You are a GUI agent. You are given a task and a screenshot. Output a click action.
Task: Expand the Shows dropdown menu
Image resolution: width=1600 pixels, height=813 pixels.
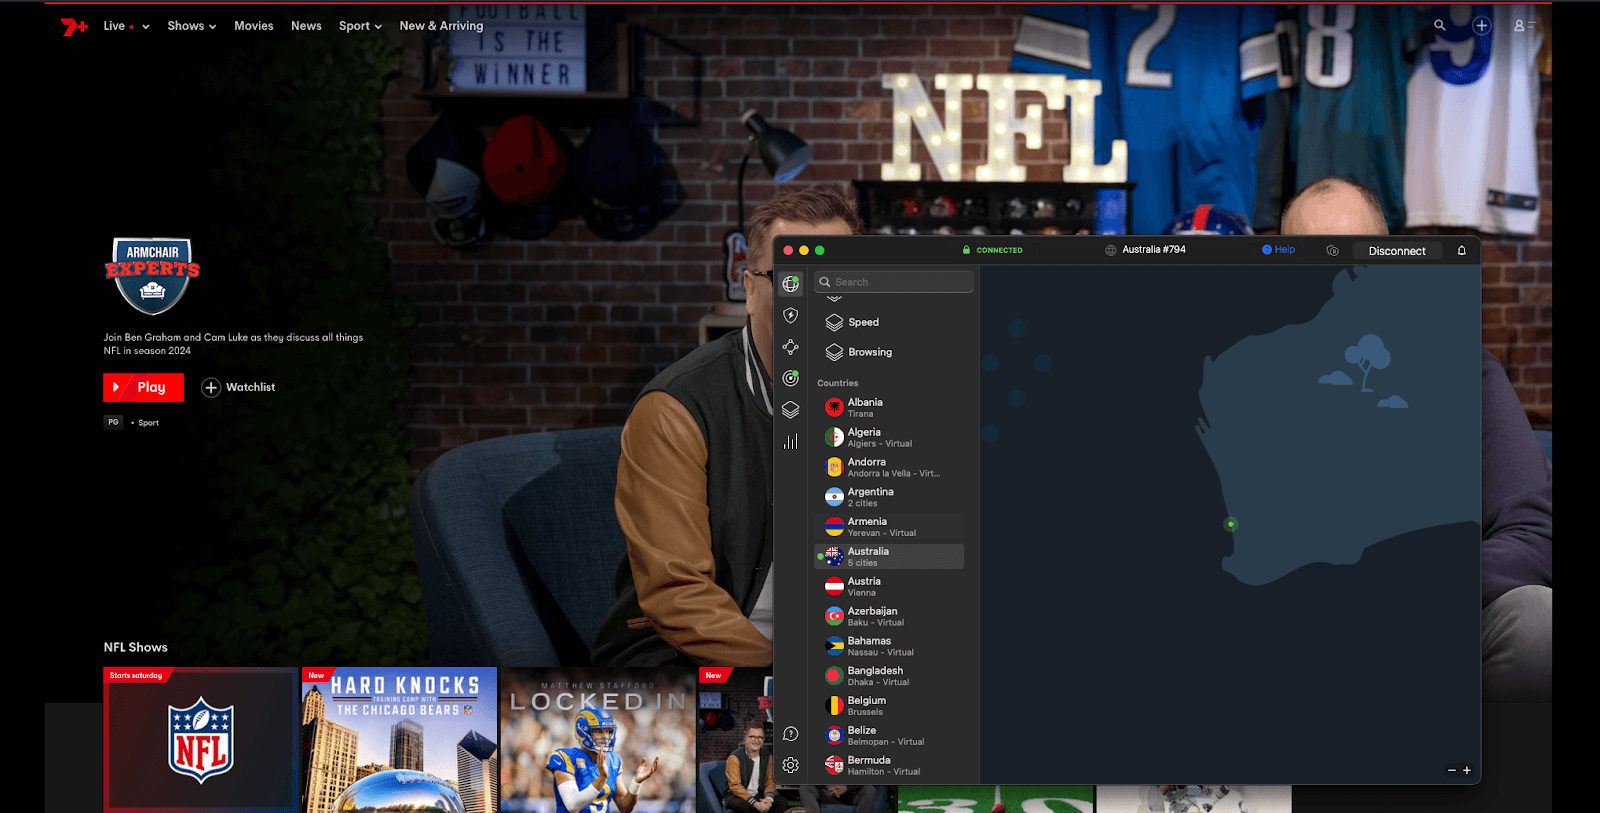tap(191, 26)
